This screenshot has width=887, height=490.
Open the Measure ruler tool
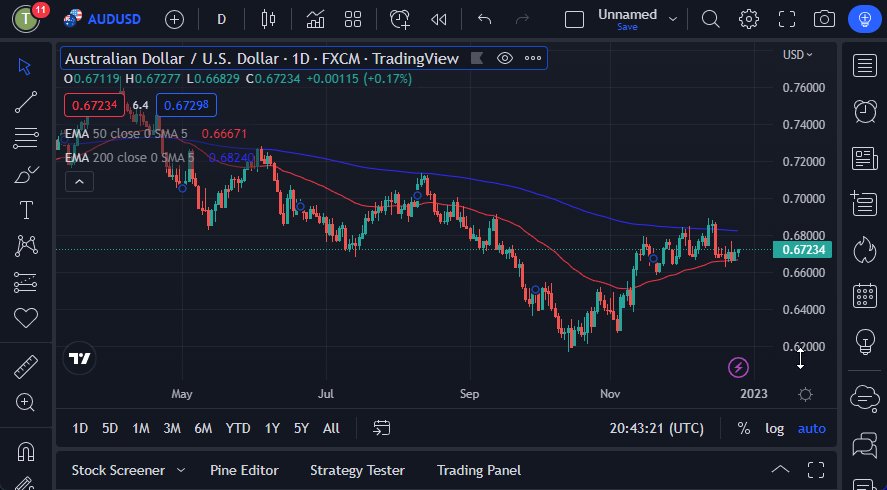coord(26,367)
